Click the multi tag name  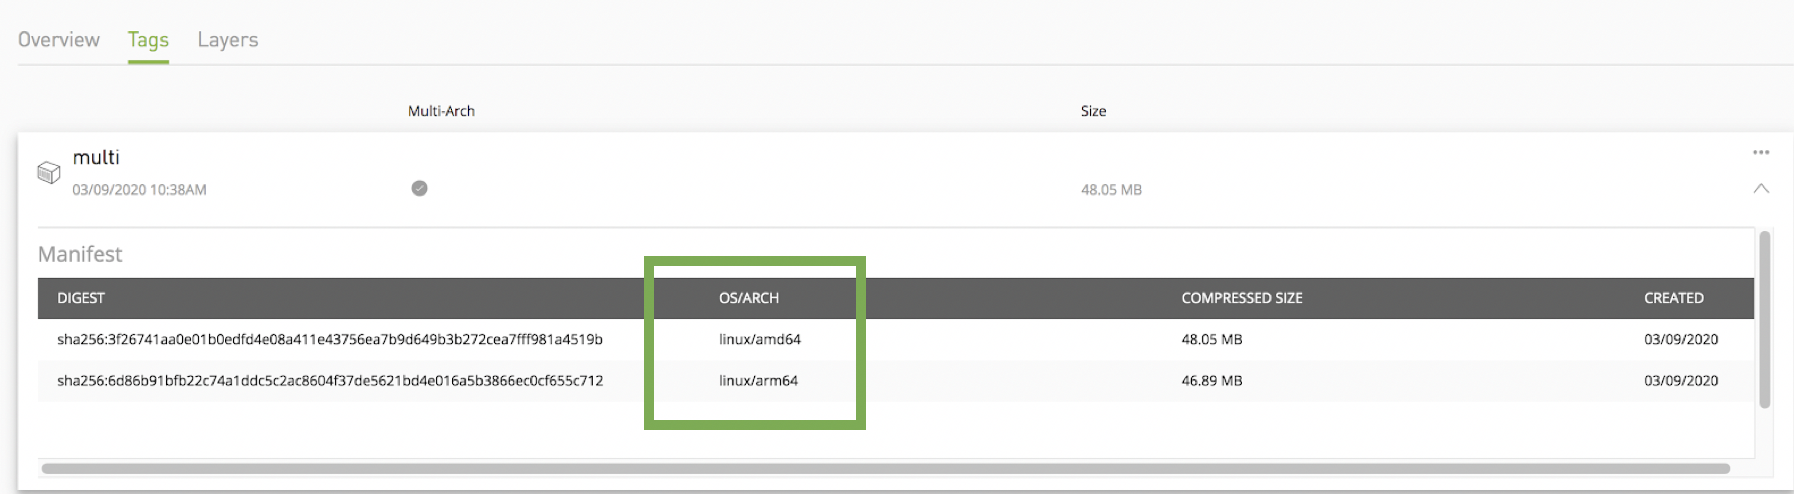[x=96, y=157]
